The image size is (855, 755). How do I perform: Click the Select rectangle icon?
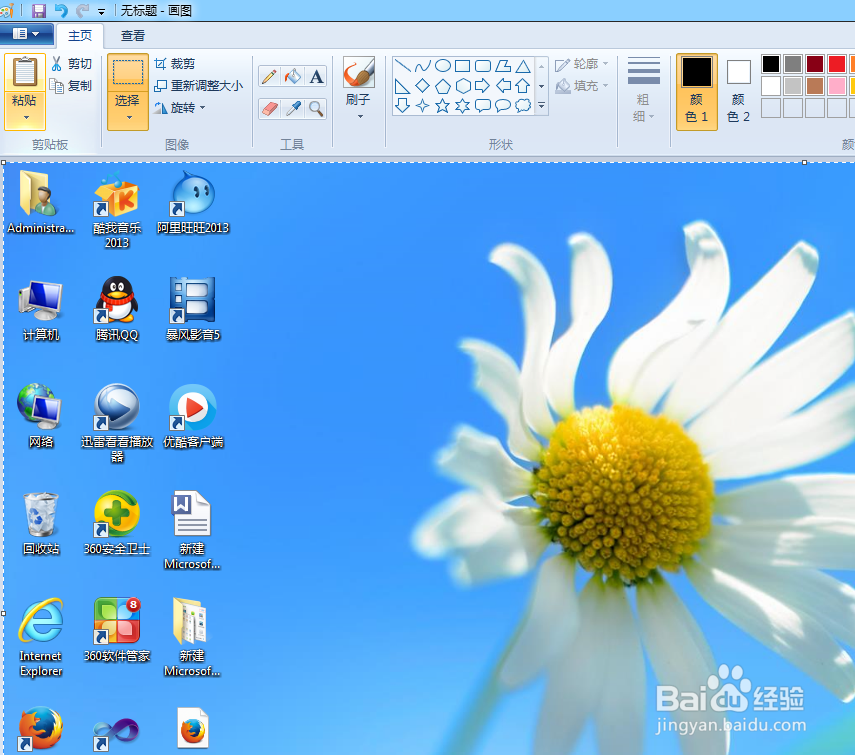(x=128, y=73)
